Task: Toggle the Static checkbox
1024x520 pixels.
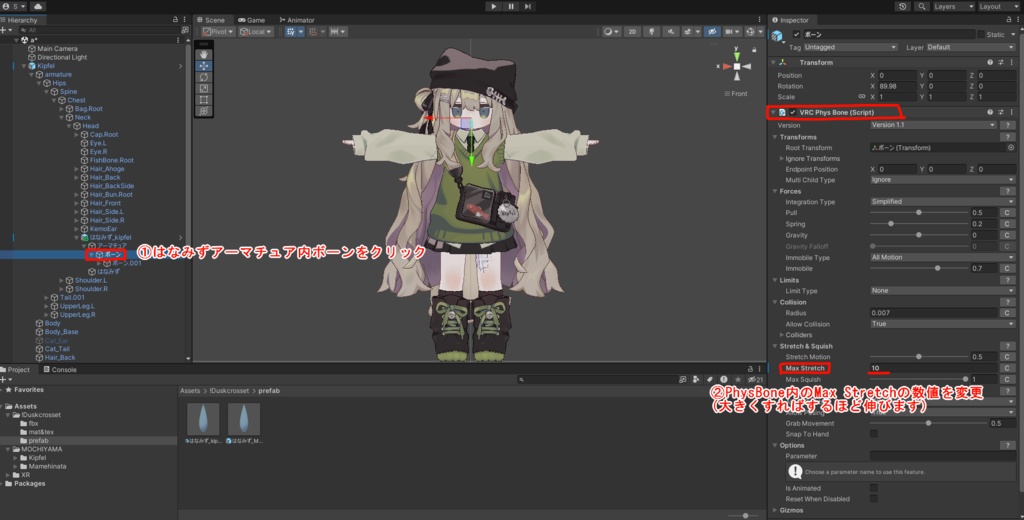Action: tap(980, 34)
